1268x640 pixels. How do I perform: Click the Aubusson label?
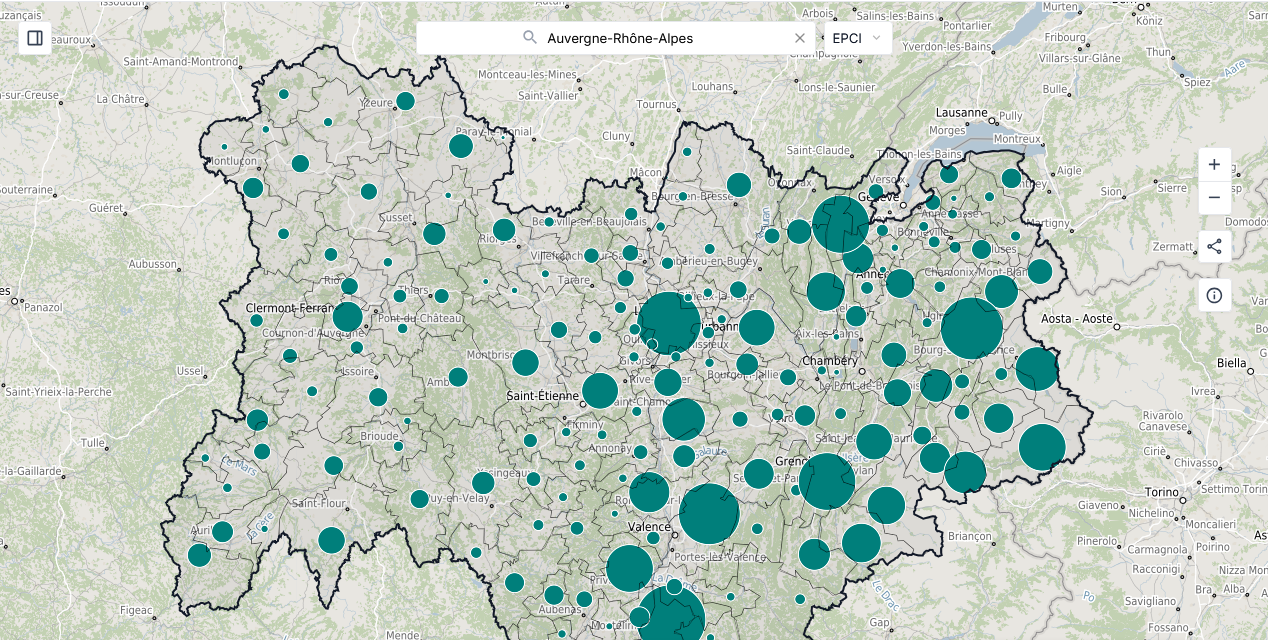(152, 264)
